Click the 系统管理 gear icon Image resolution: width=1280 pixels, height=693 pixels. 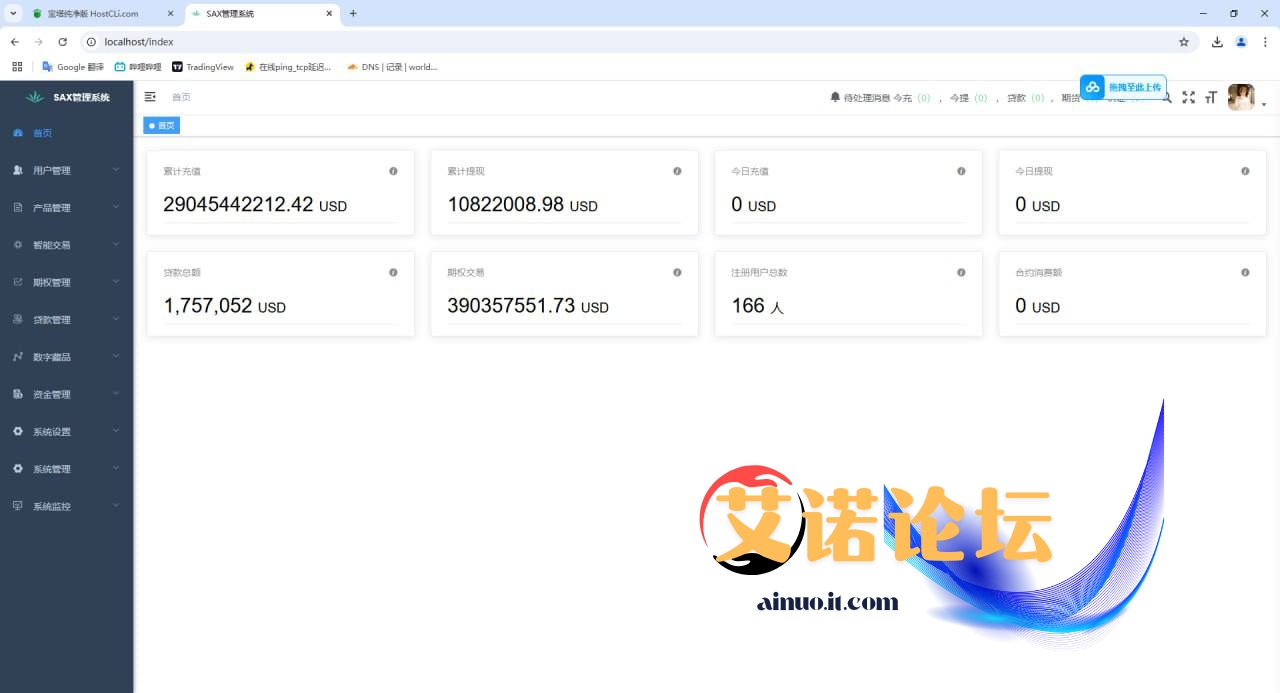tap(18, 469)
